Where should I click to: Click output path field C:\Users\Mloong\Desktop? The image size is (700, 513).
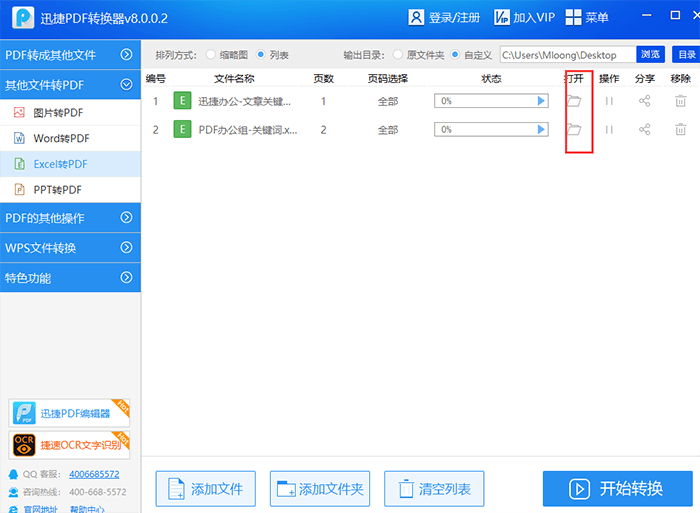568,55
